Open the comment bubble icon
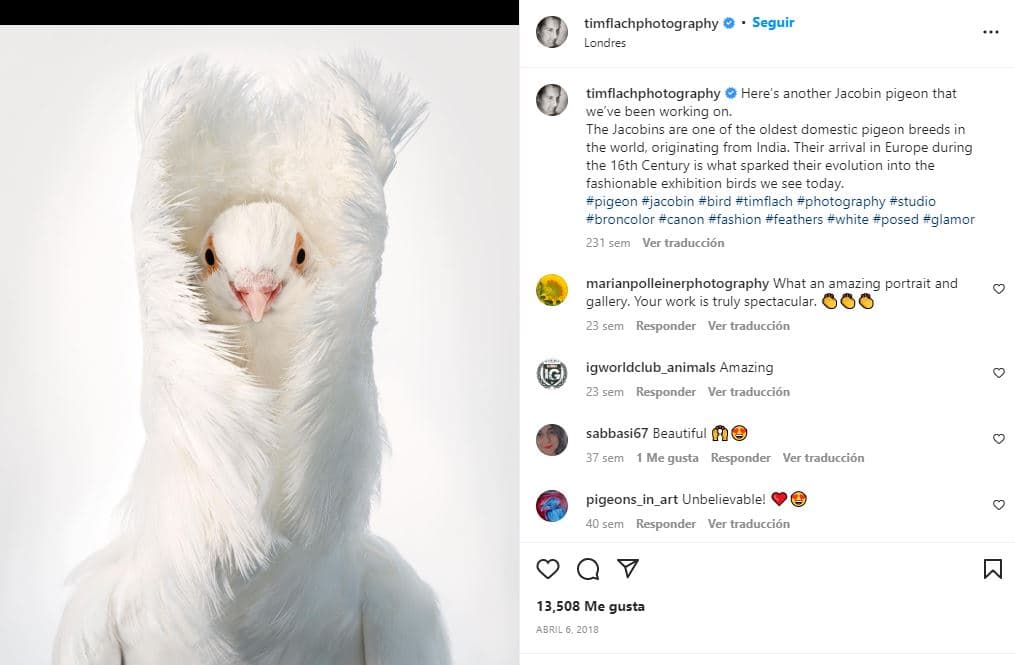The height and width of the screenshot is (665, 1015). [588, 569]
